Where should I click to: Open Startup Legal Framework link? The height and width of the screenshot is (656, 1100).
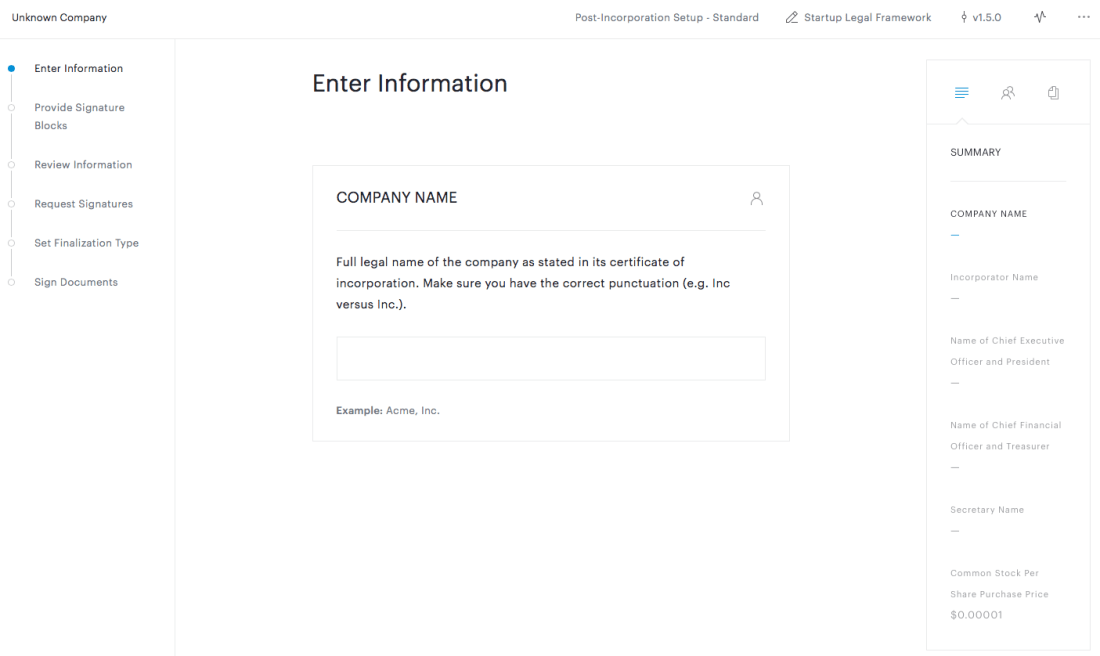[x=867, y=18]
